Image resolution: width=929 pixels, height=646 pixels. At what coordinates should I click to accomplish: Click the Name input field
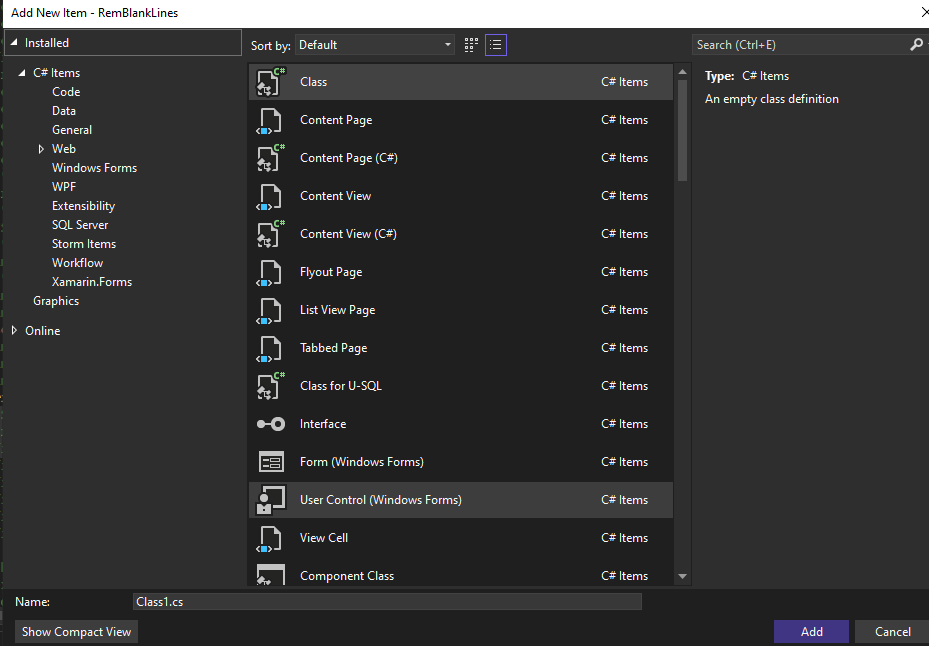click(x=387, y=602)
